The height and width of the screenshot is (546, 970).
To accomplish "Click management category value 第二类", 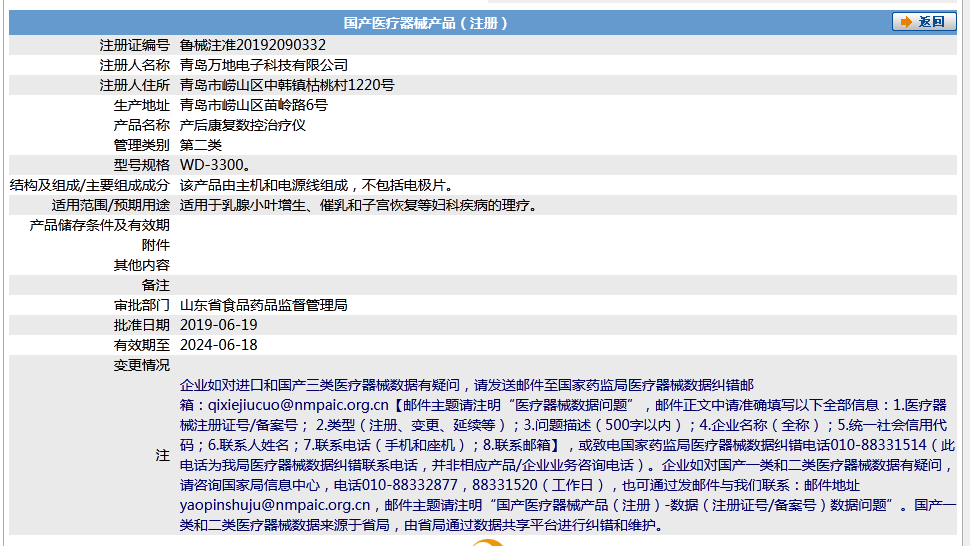I will click(200, 145).
